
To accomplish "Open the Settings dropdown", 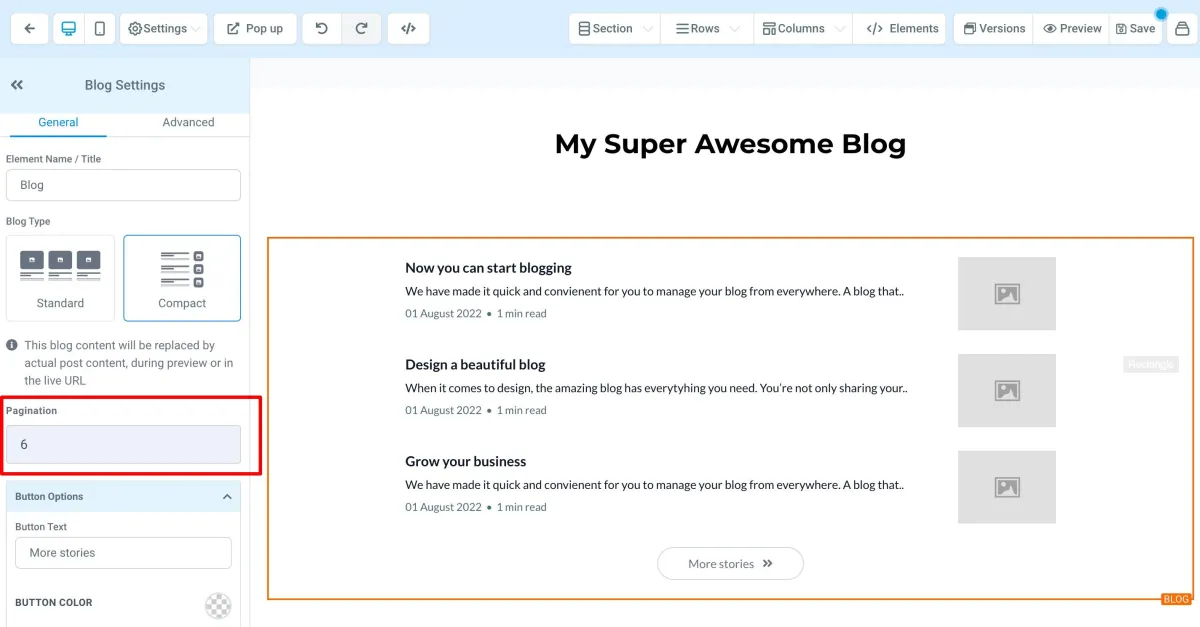I will (164, 29).
